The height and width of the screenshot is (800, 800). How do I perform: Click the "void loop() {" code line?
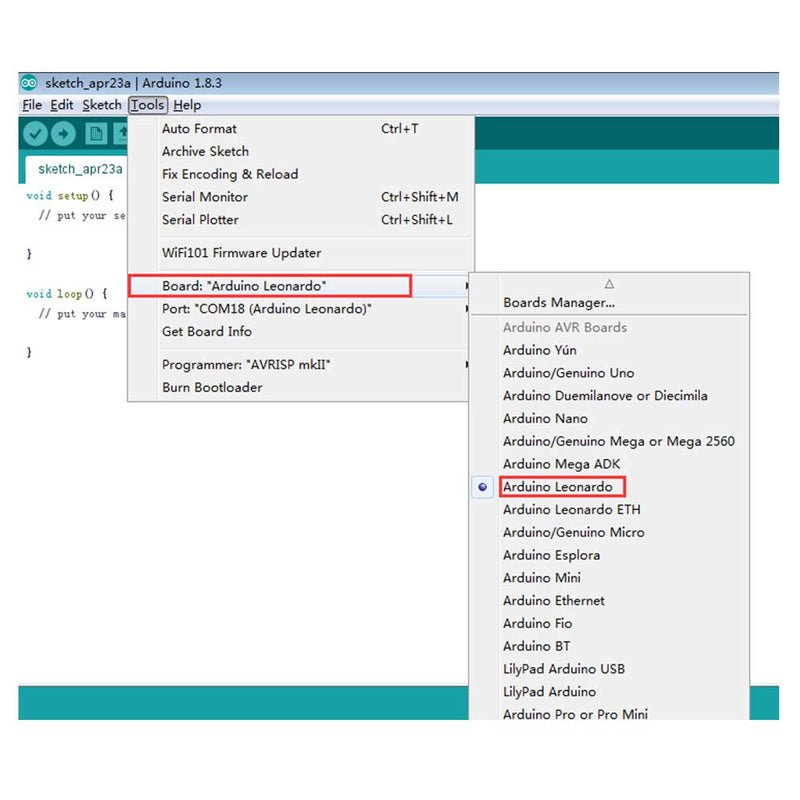(67, 294)
